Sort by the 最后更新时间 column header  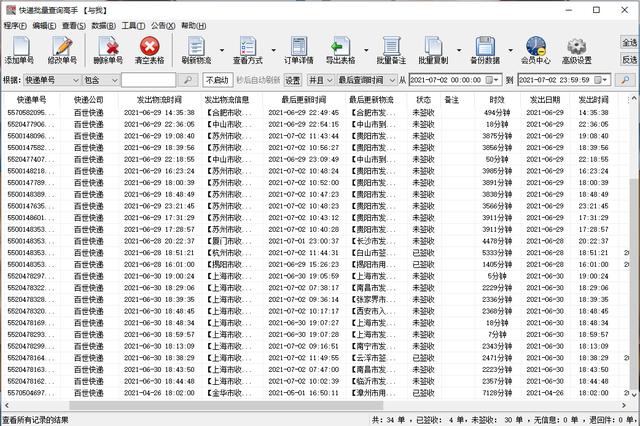point(304,100)
